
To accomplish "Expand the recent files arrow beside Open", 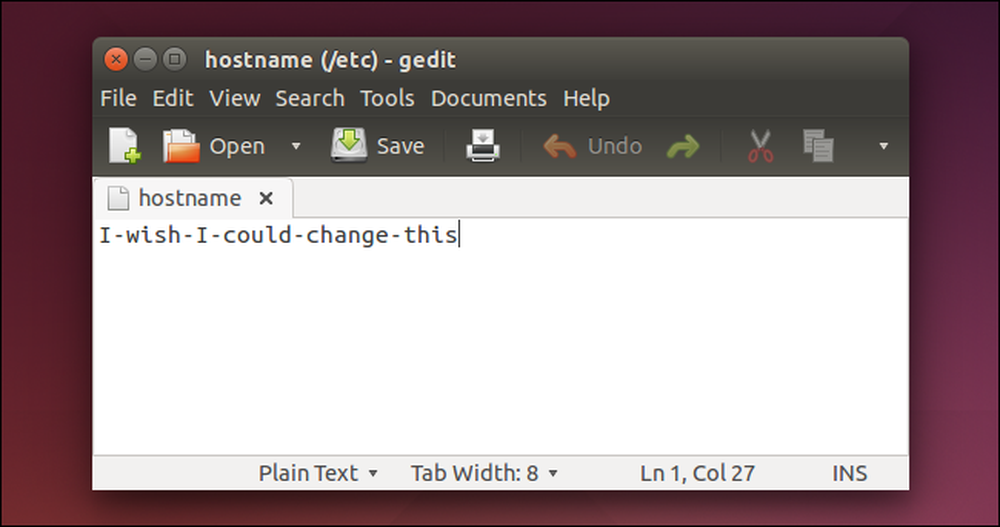I will point(296,146).
